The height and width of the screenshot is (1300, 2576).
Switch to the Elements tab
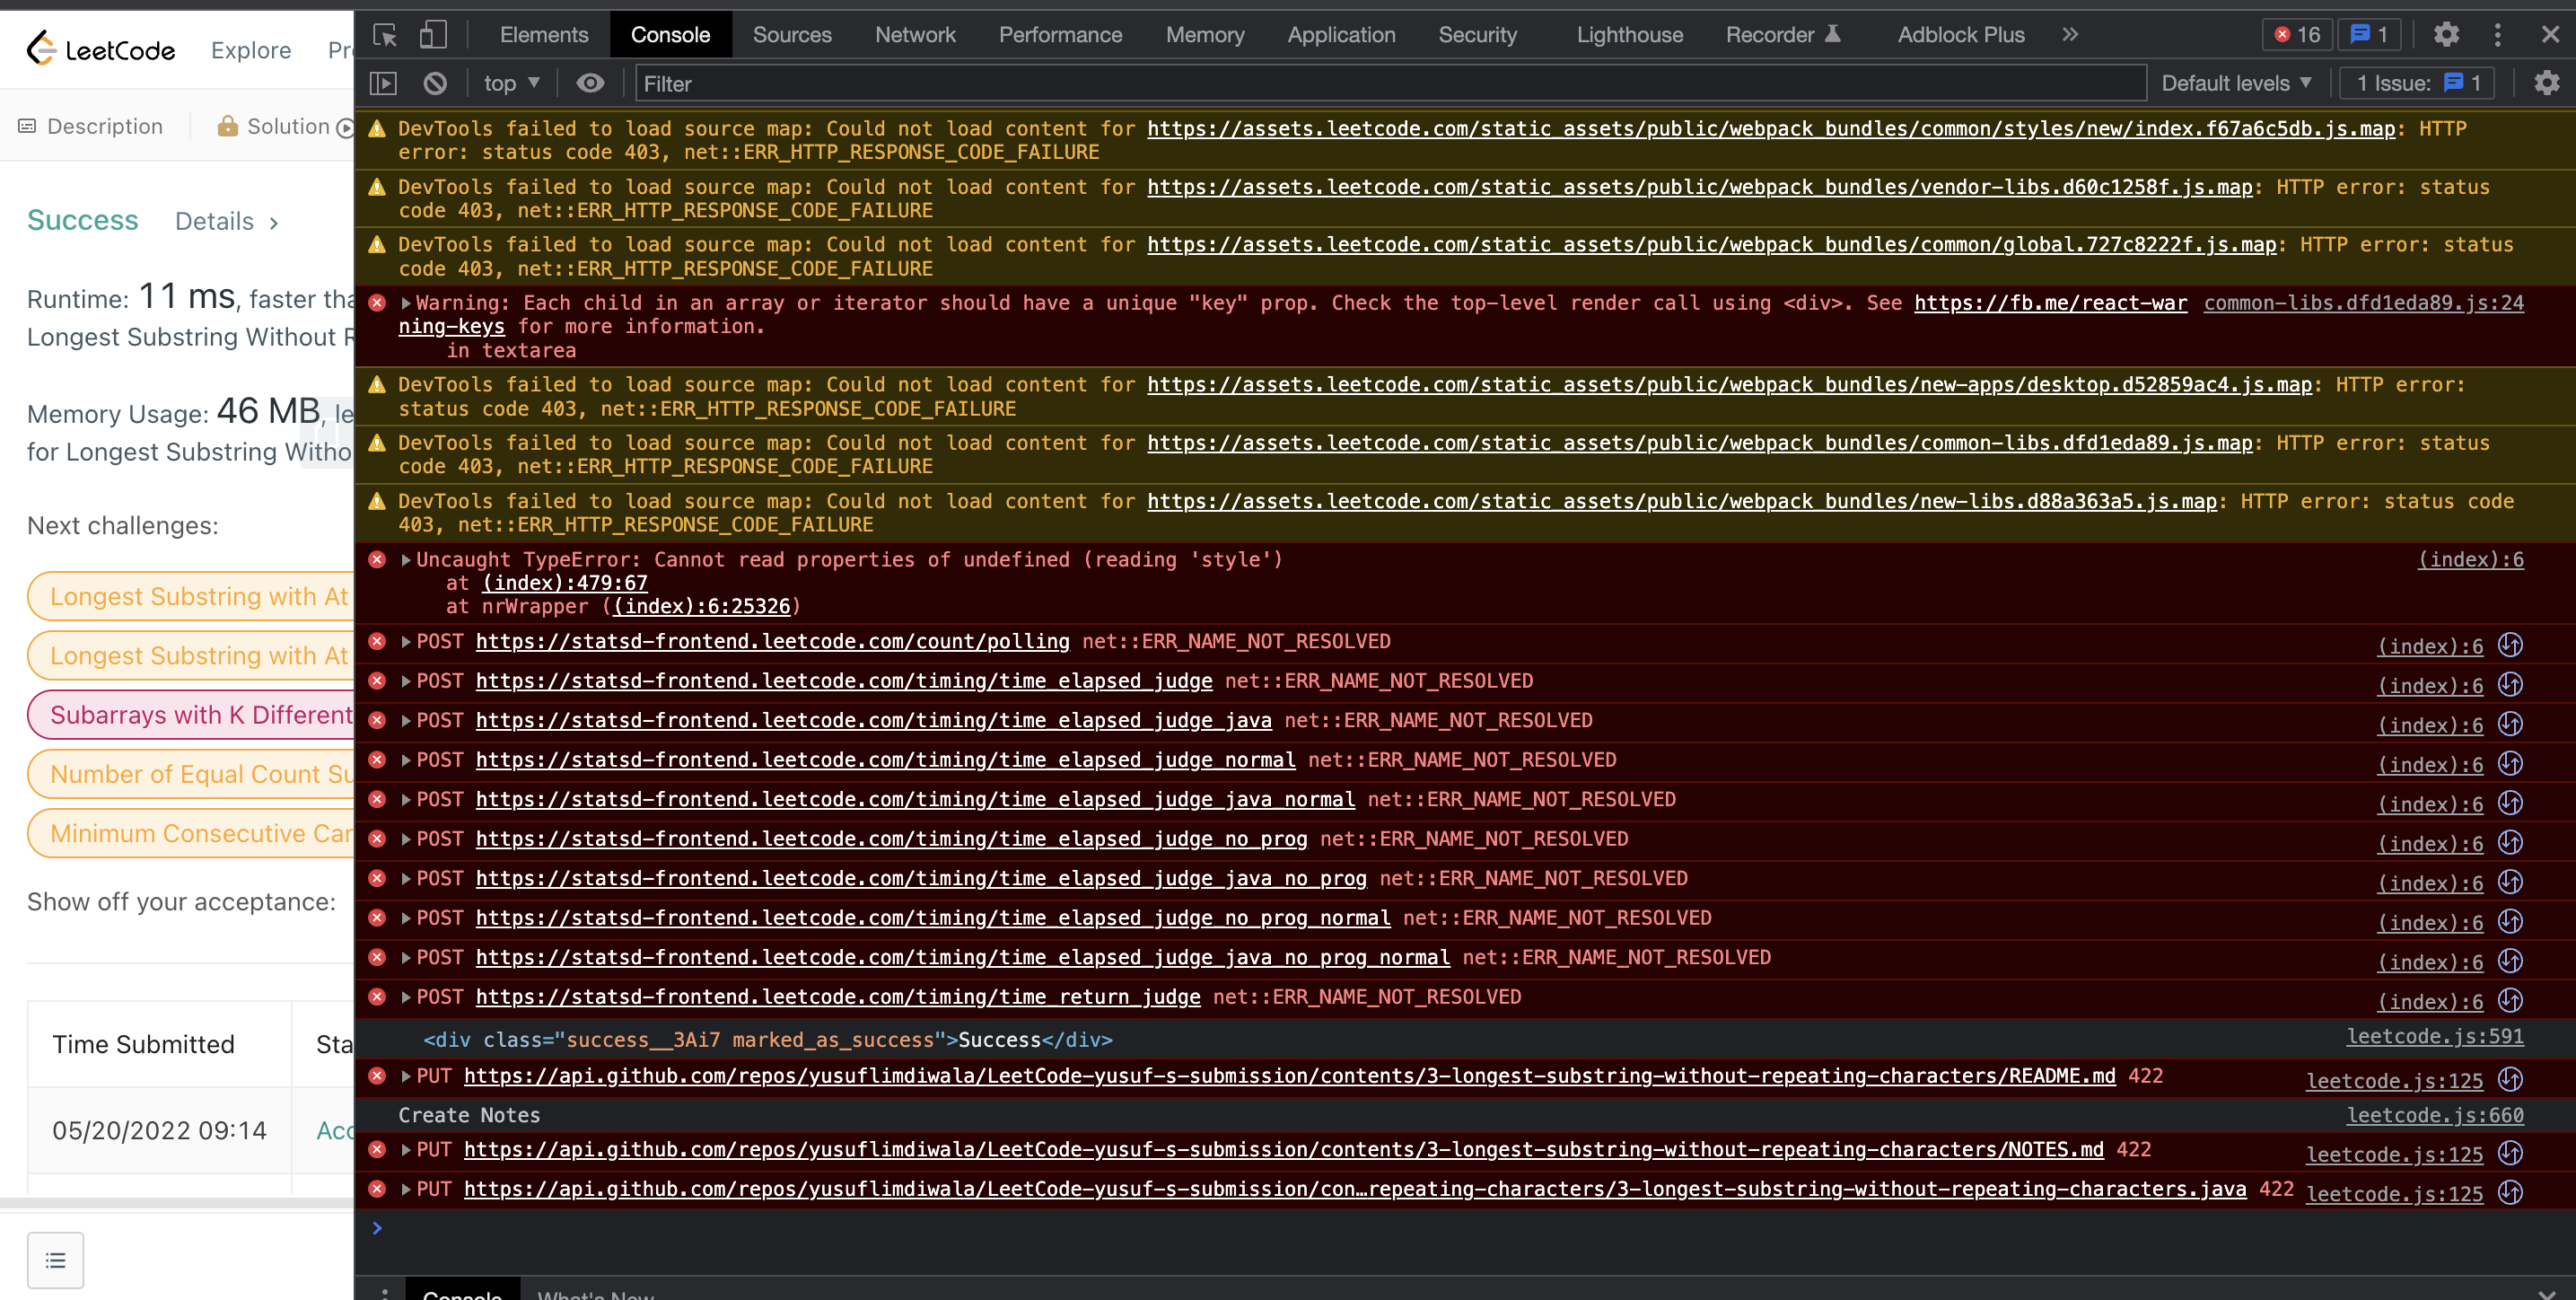pyautogui.click(x=543, y=35)
